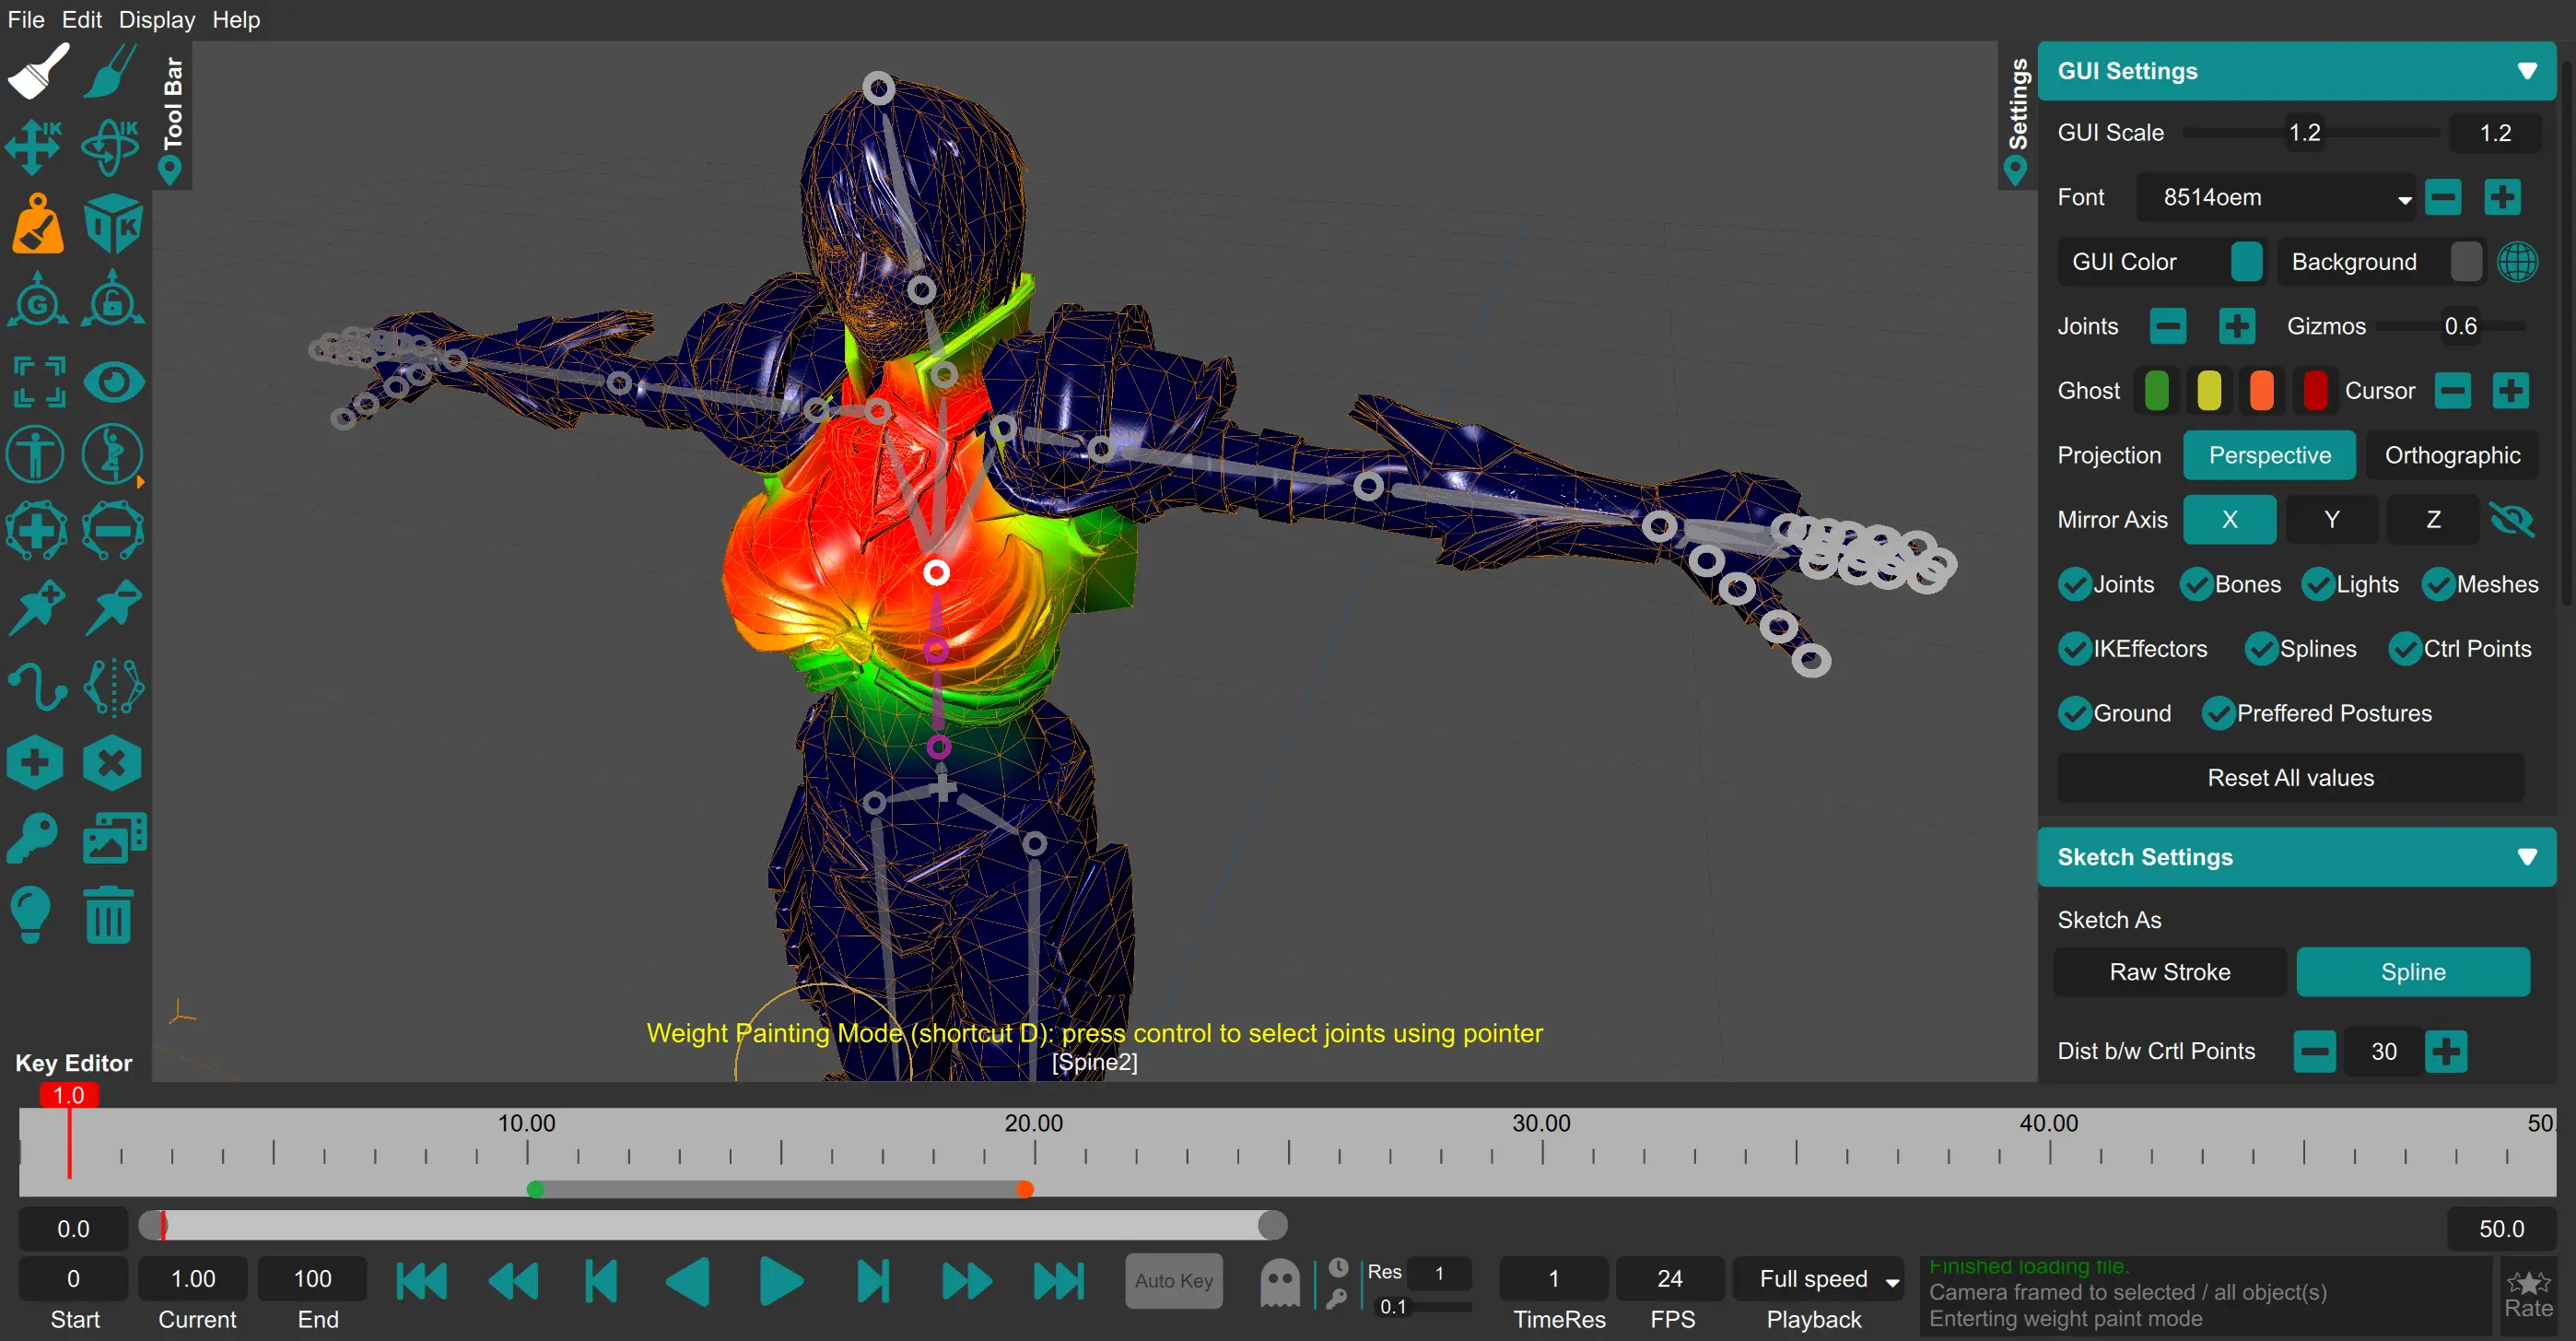
Task: Select the teal sketch brush tool
Action: click(111, 71)
